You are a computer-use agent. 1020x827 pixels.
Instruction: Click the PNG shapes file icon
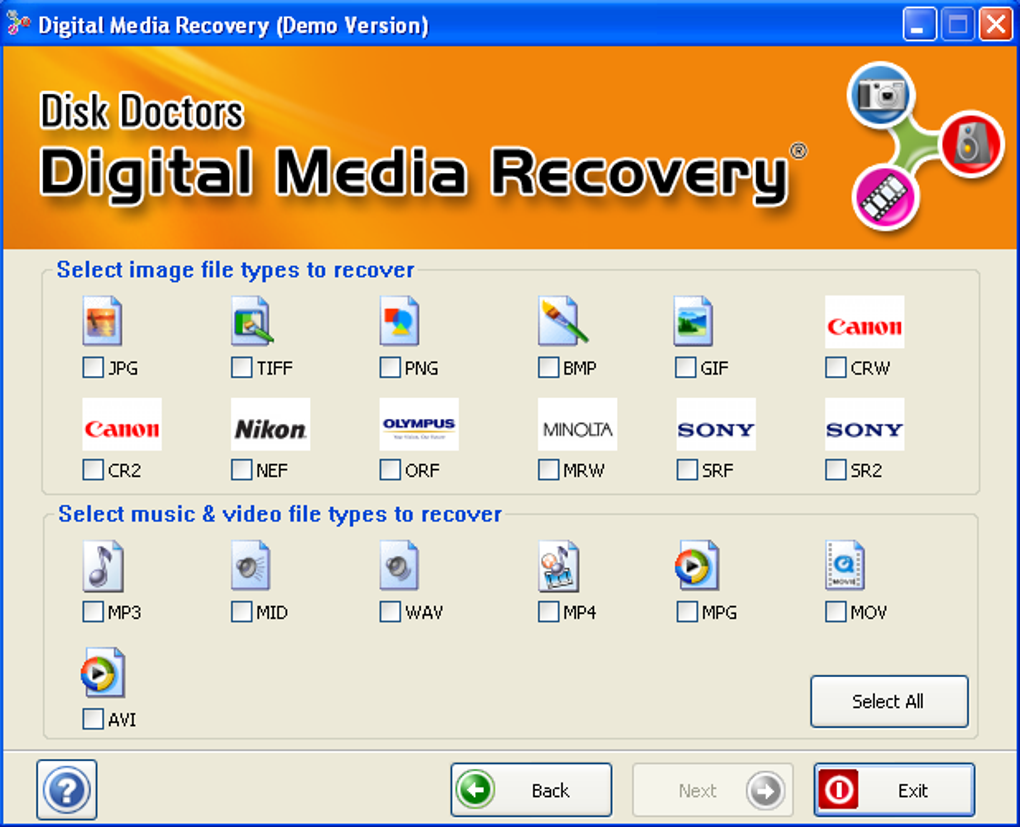(399, 321)
